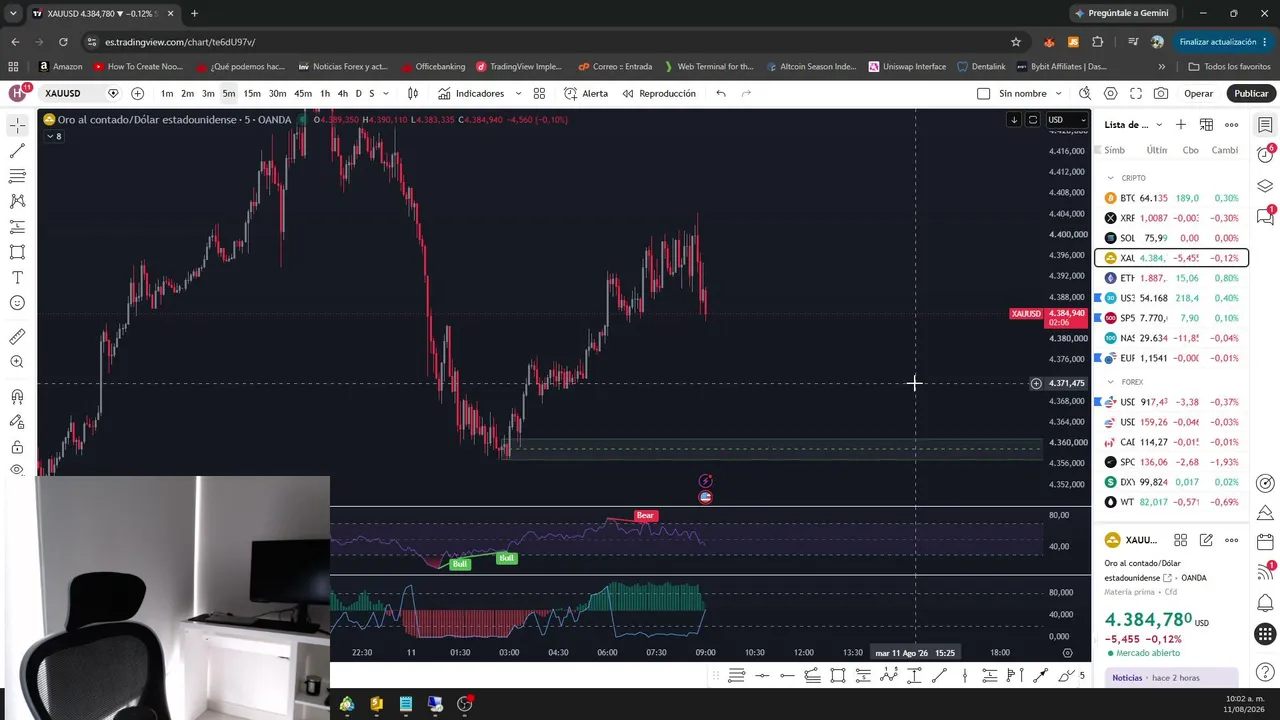
Task: Enter fullscreen chart mode
Action: coord(1136,93)
